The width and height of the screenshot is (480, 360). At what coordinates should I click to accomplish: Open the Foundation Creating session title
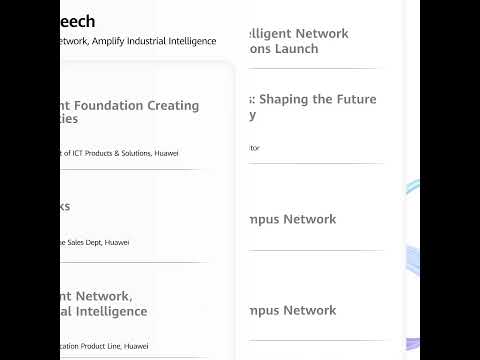click(130, 112)
